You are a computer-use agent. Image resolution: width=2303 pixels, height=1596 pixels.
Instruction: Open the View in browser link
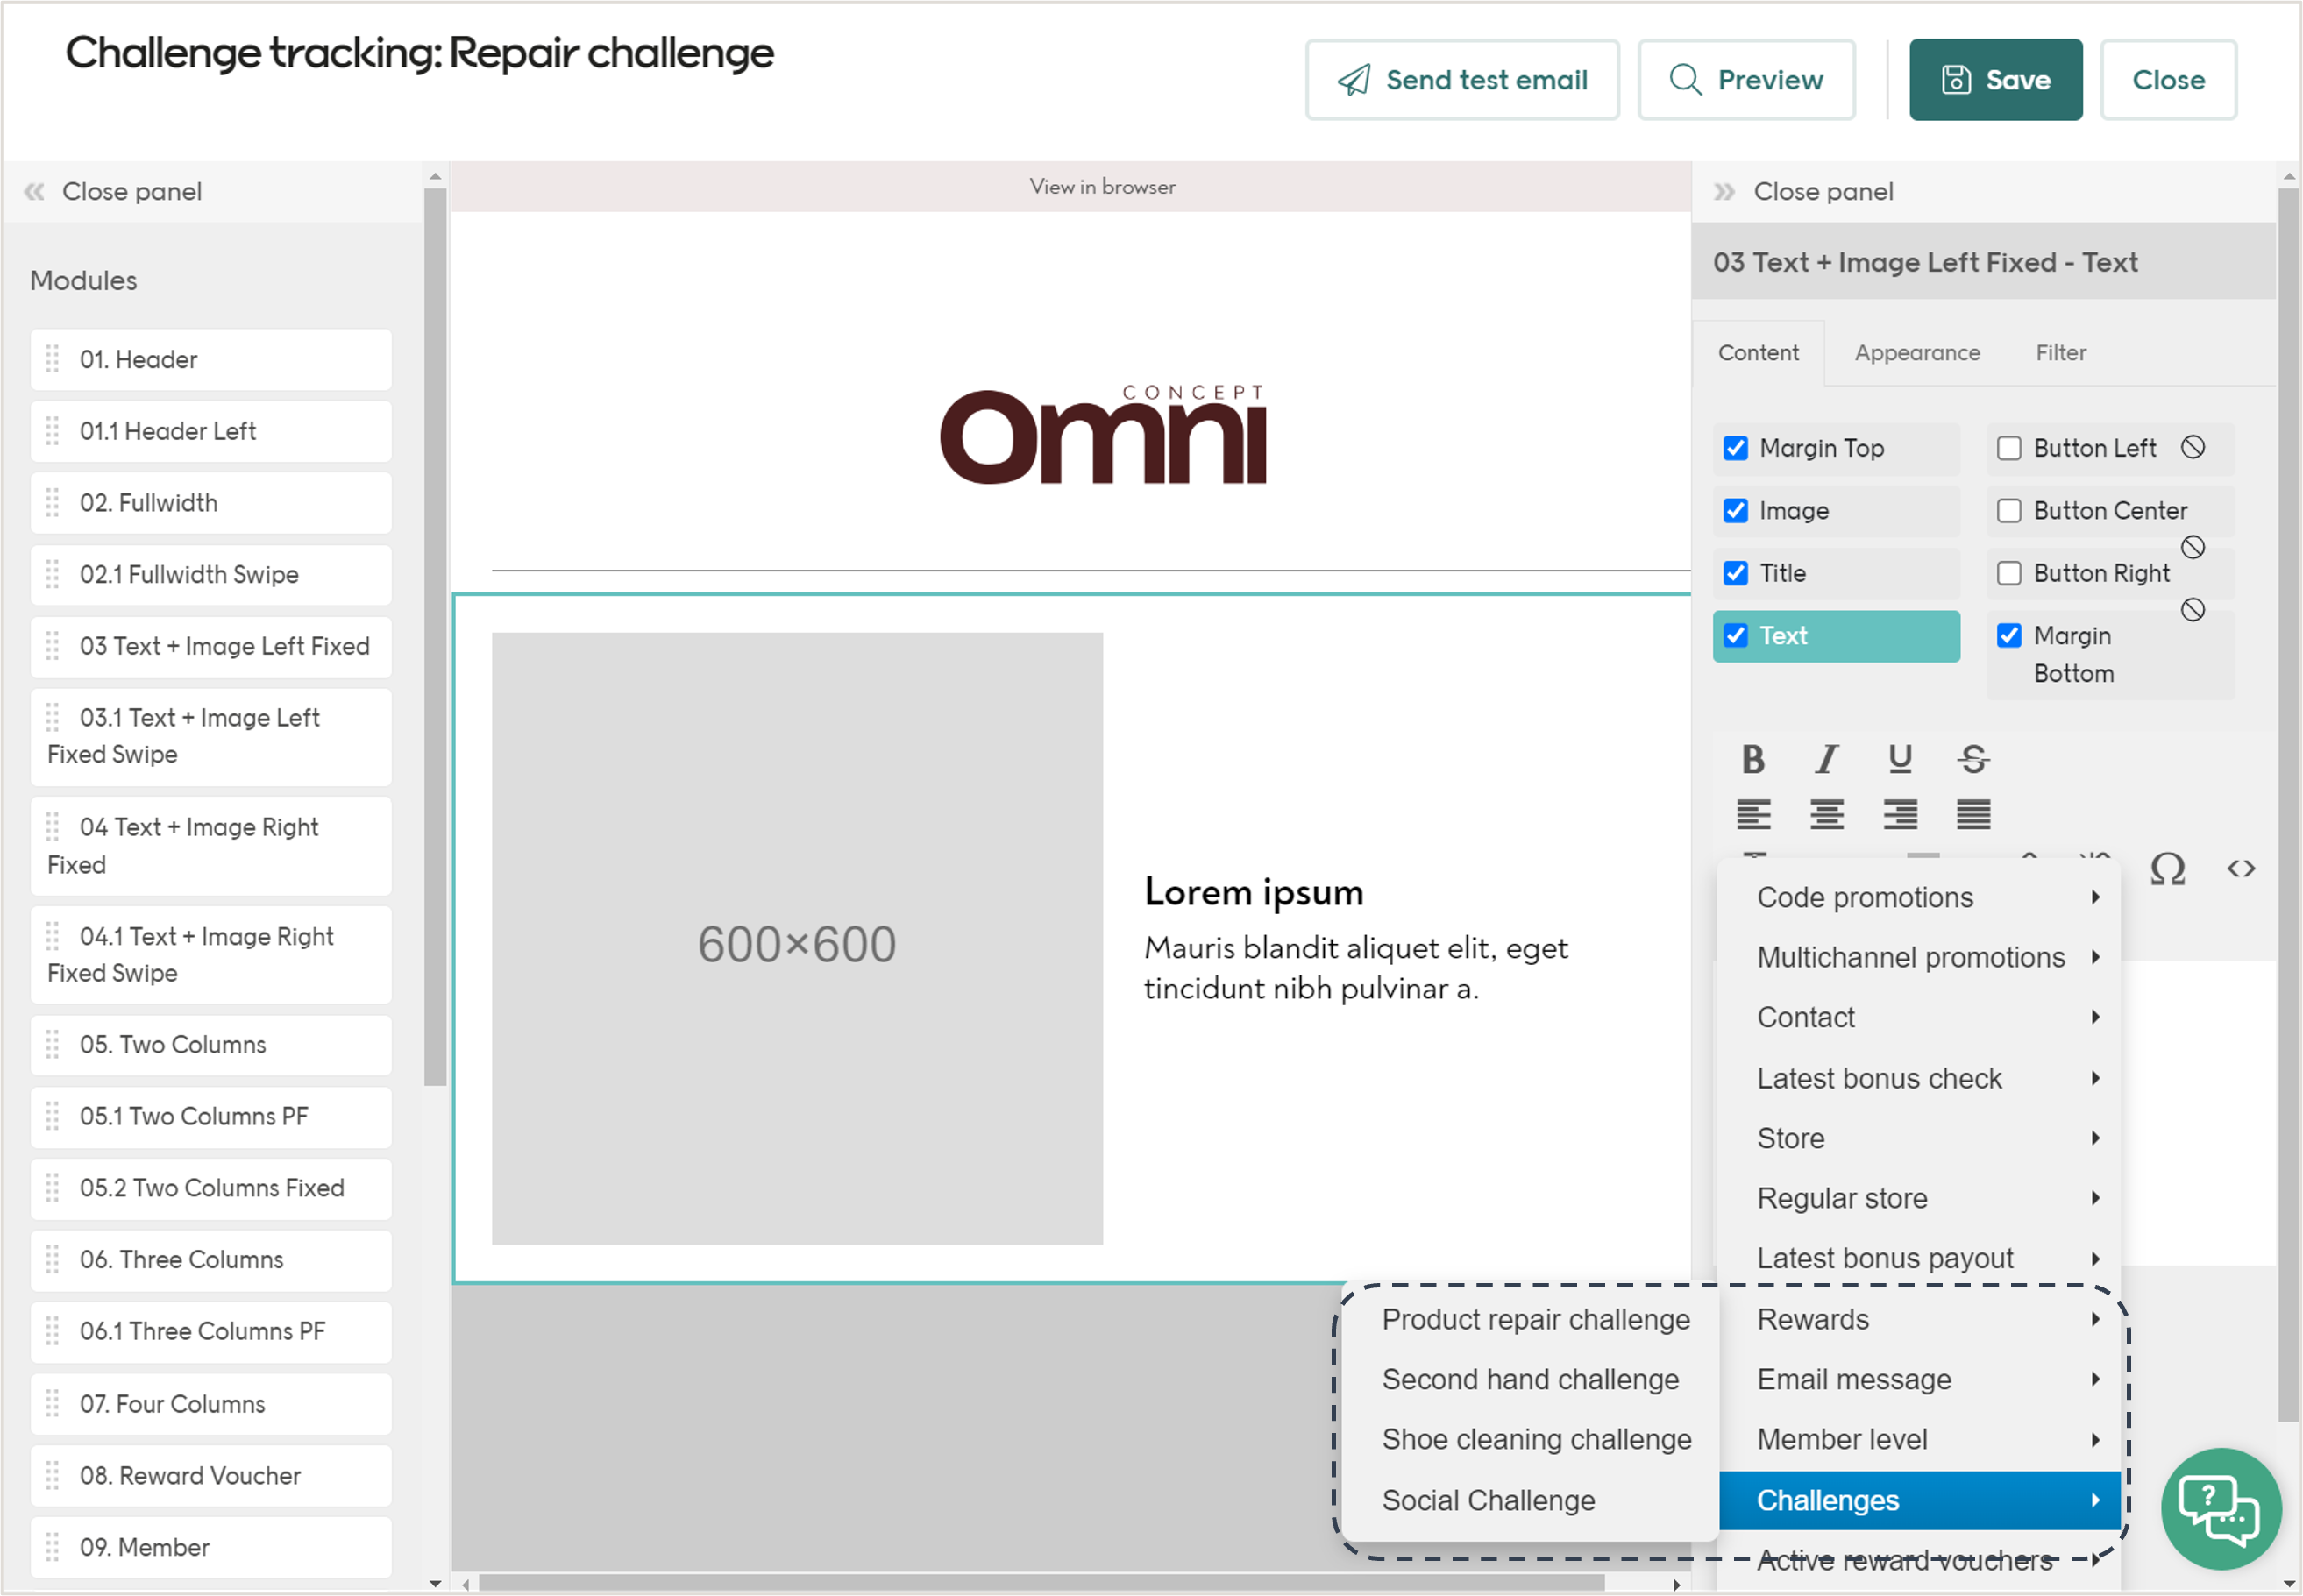click(1103, 186)
